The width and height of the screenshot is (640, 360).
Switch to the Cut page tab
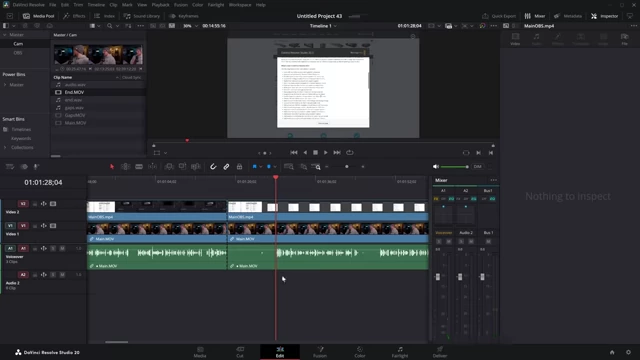pyautogui.click(x=240, y=352)
